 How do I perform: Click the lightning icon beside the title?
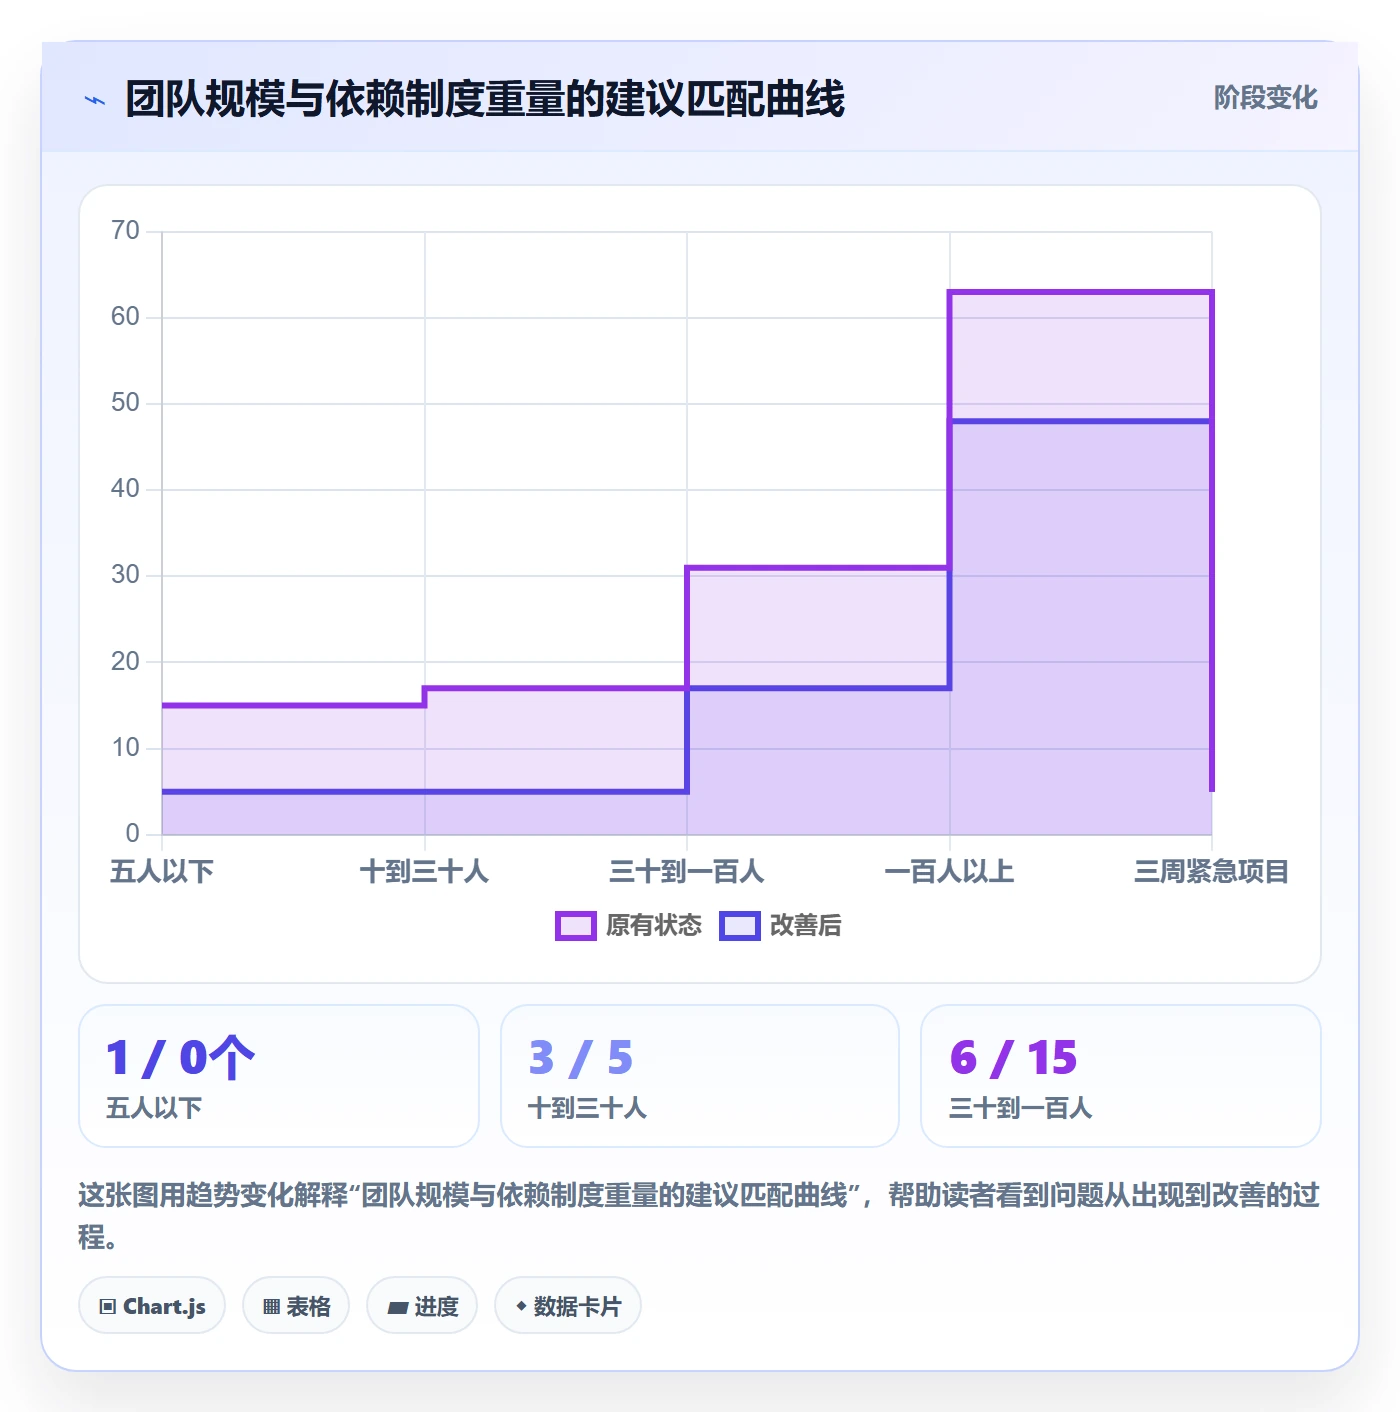pyautogui.click(x=95, y=100)
